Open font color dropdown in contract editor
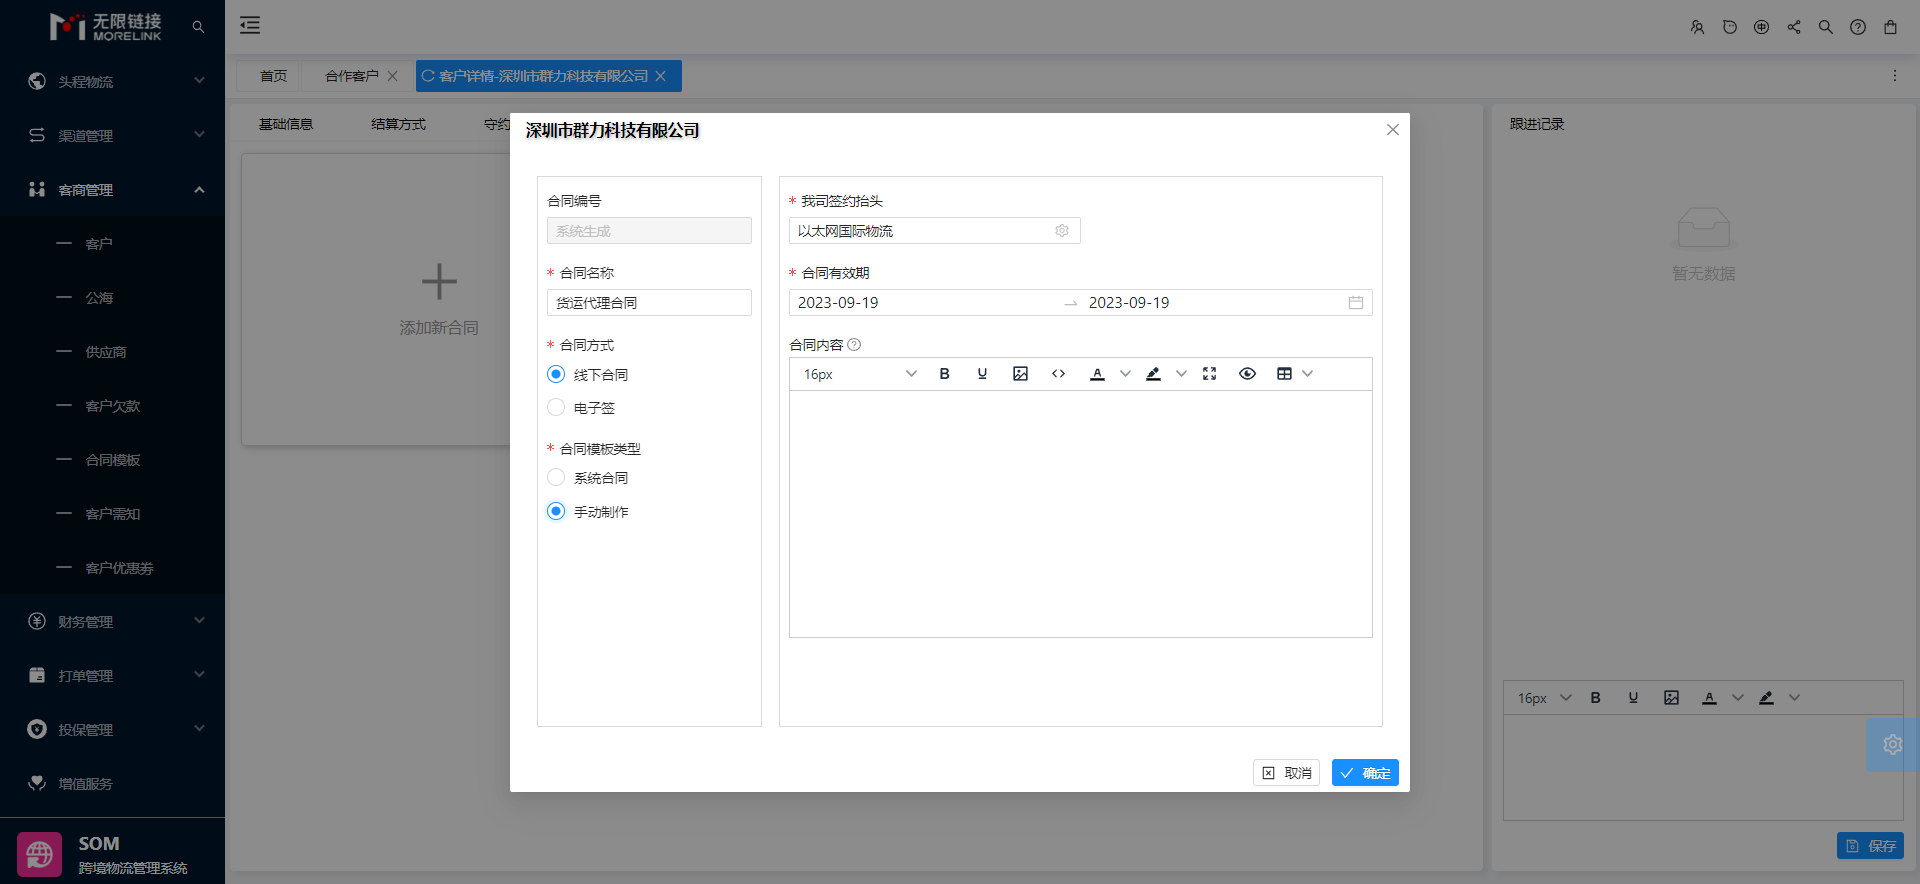1920x884 pixels. tap(1125, 374)
